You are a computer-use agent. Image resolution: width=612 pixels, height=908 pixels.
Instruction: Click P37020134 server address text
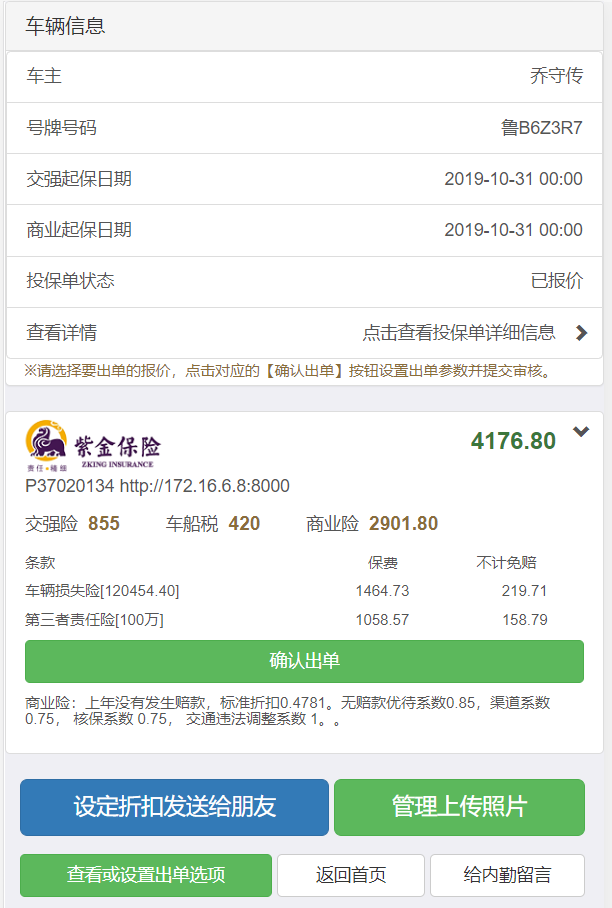point(157,486)
